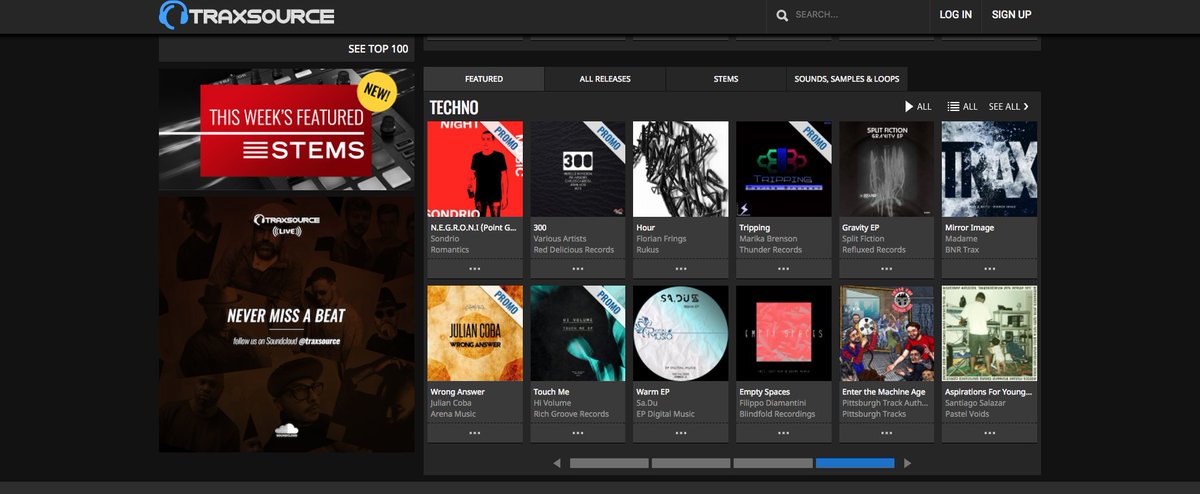Open the Log In link

(x=955, y=15)
